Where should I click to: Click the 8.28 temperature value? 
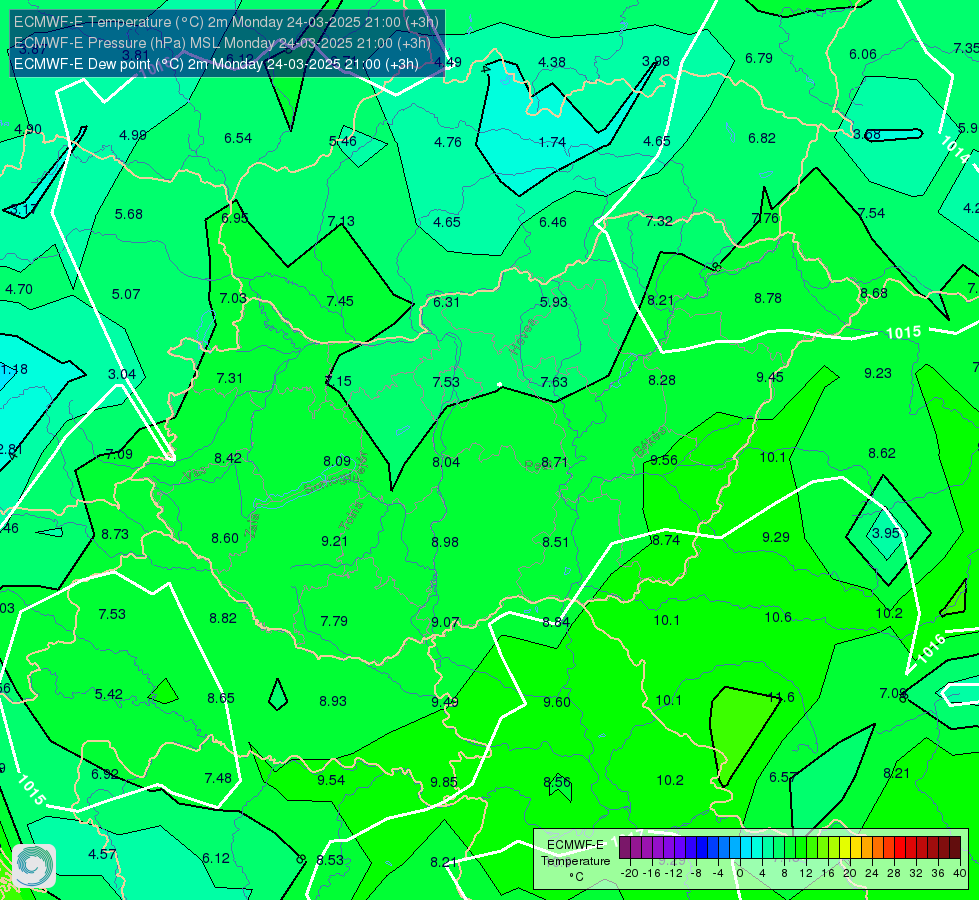tap(662, 380)
